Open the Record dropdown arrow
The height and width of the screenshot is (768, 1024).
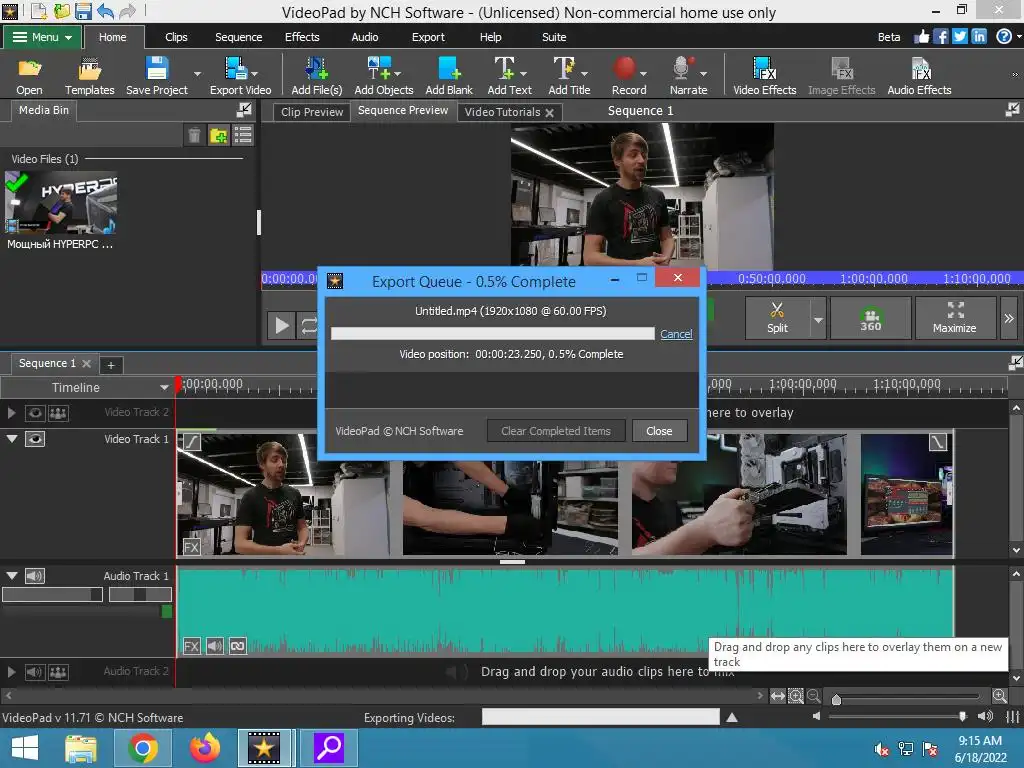(x=643, y=74)
